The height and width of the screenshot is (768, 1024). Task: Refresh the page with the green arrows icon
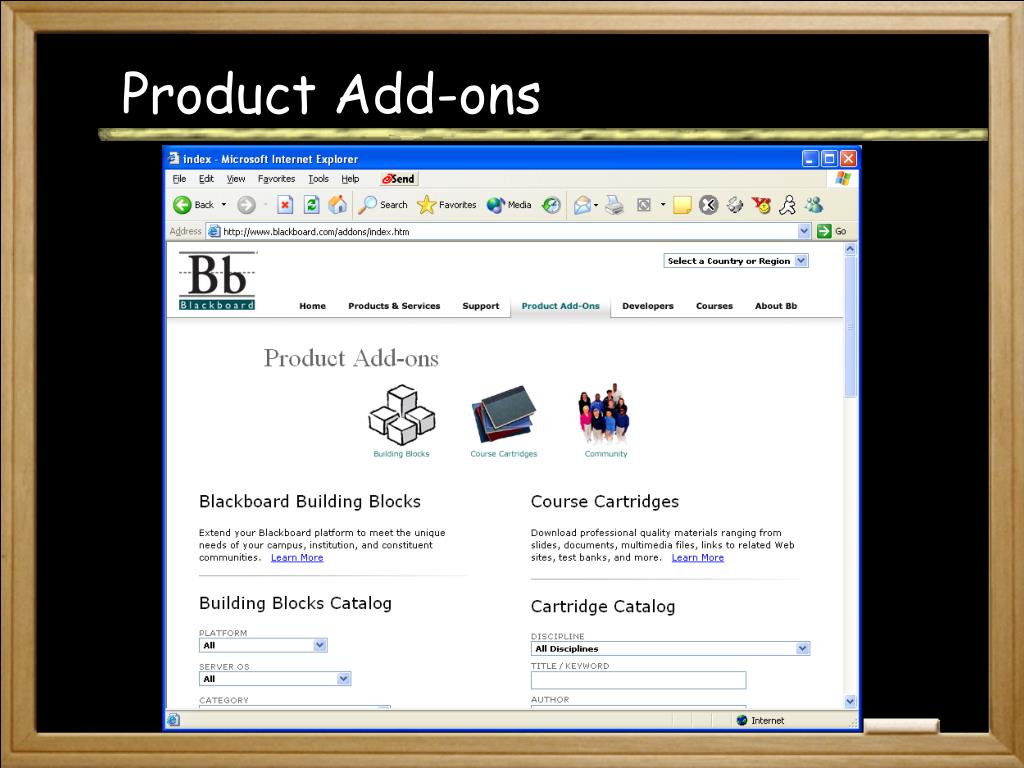pyautogui.click(x=312, y=205)
